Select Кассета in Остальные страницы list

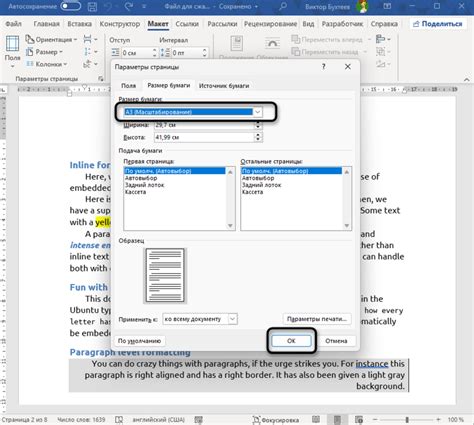point(252,192)
